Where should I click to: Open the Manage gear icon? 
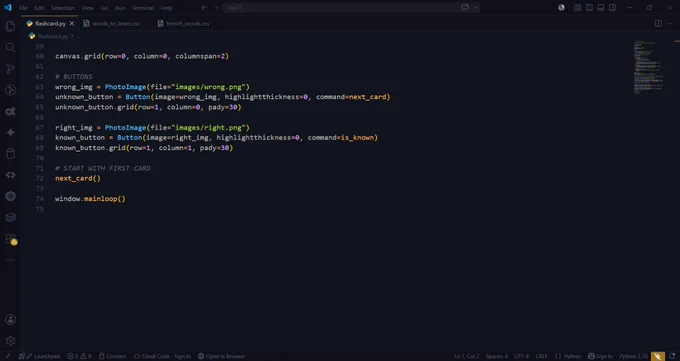(x=10, y=341)
